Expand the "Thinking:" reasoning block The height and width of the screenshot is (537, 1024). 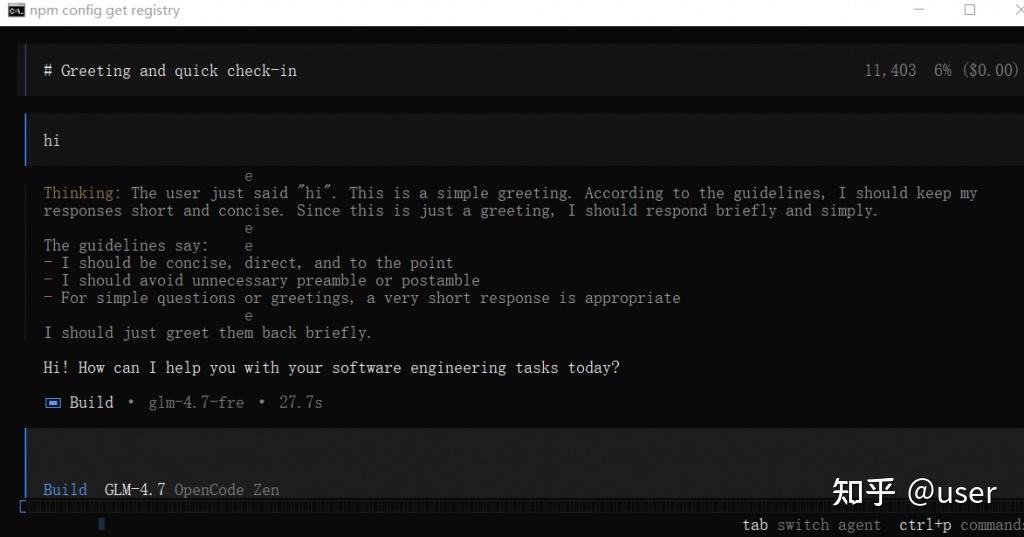[x=82, y=193]
